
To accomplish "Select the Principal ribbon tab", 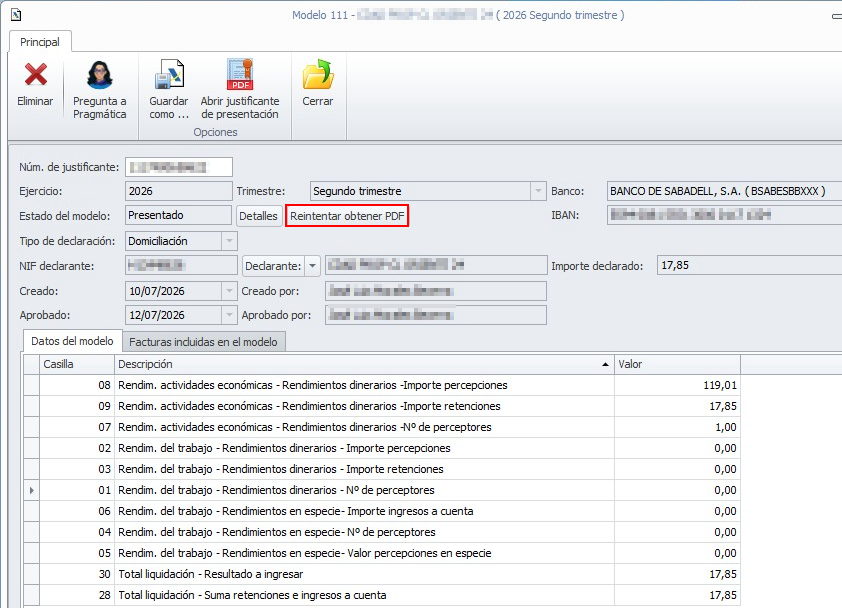I will [x=40, y=42].
